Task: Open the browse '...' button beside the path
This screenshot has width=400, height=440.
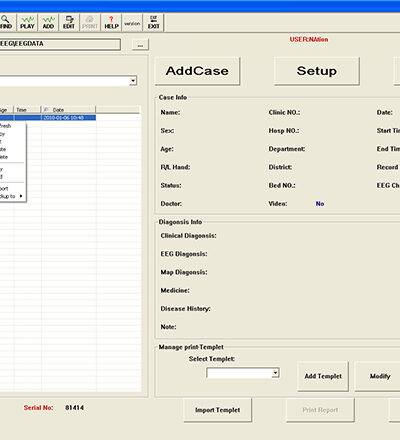Action: point(140,45)
